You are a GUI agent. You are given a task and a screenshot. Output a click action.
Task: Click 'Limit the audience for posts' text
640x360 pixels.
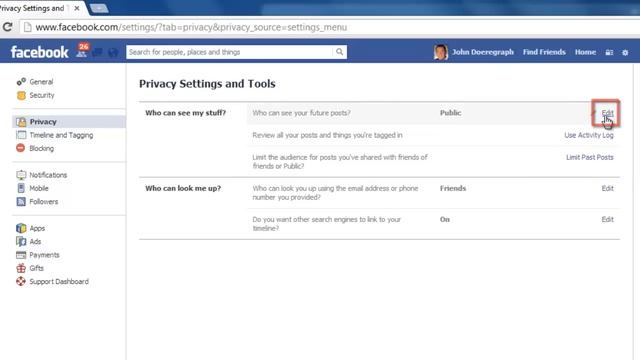point(340,162)
